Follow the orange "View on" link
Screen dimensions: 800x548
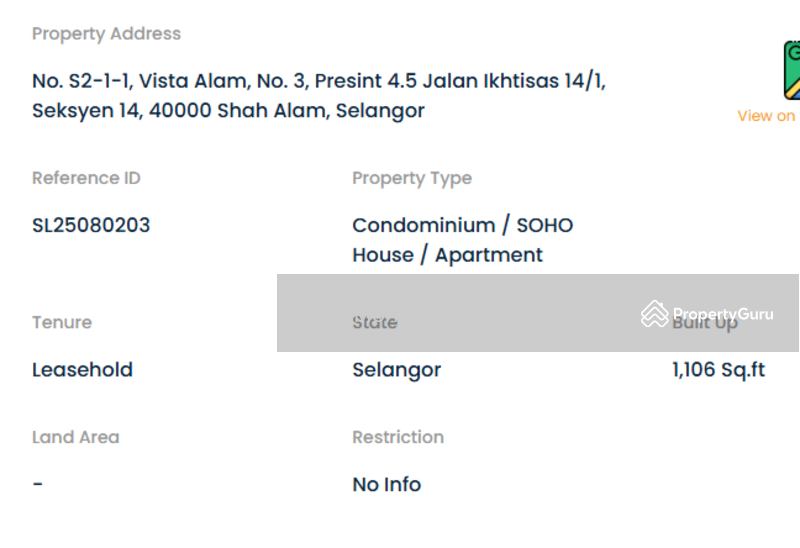point(766,116)
